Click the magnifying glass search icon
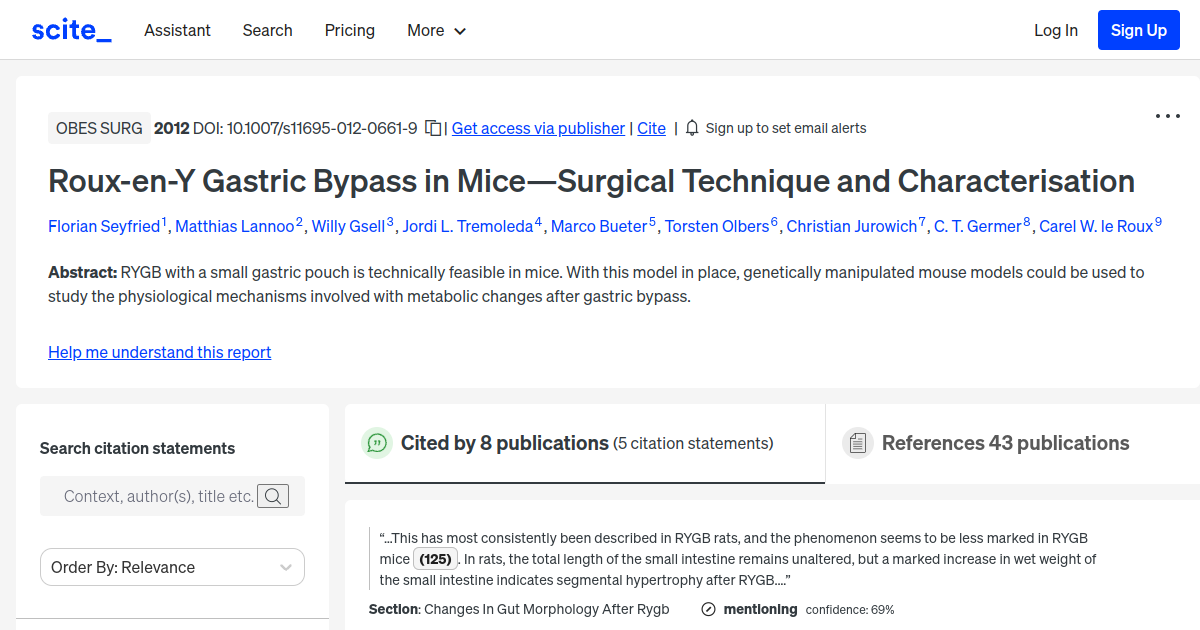1200x630 pixels. point(273,495)
